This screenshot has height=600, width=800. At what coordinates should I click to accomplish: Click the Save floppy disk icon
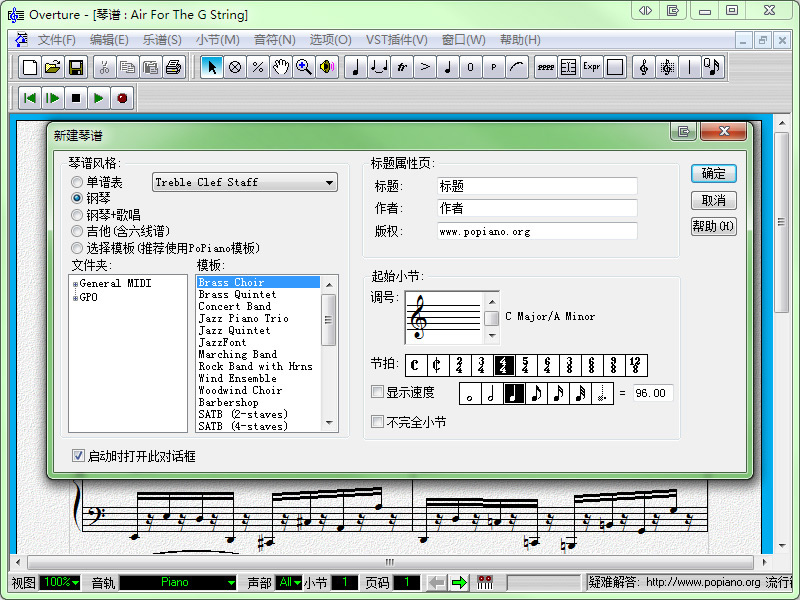pos(76,67)
